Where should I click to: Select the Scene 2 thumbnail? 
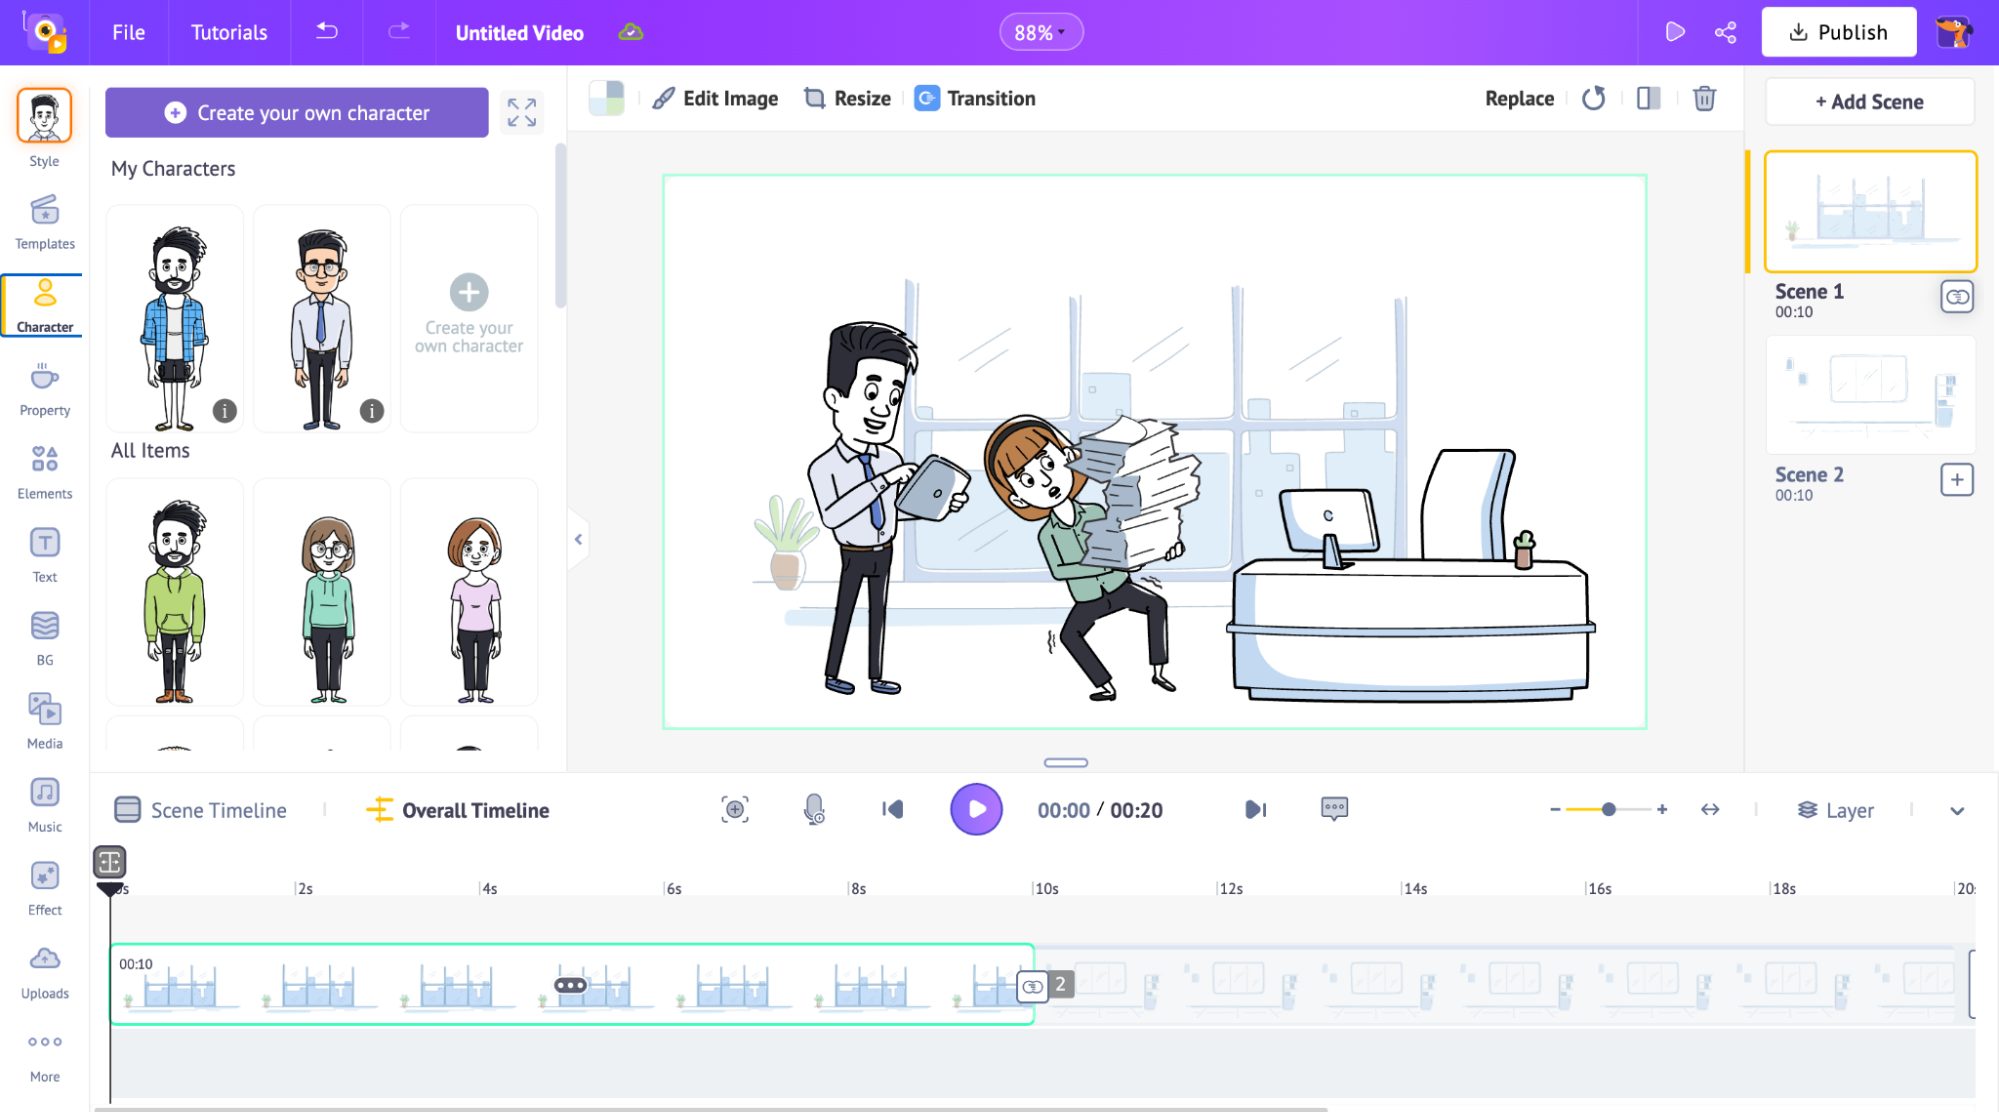1870,394
